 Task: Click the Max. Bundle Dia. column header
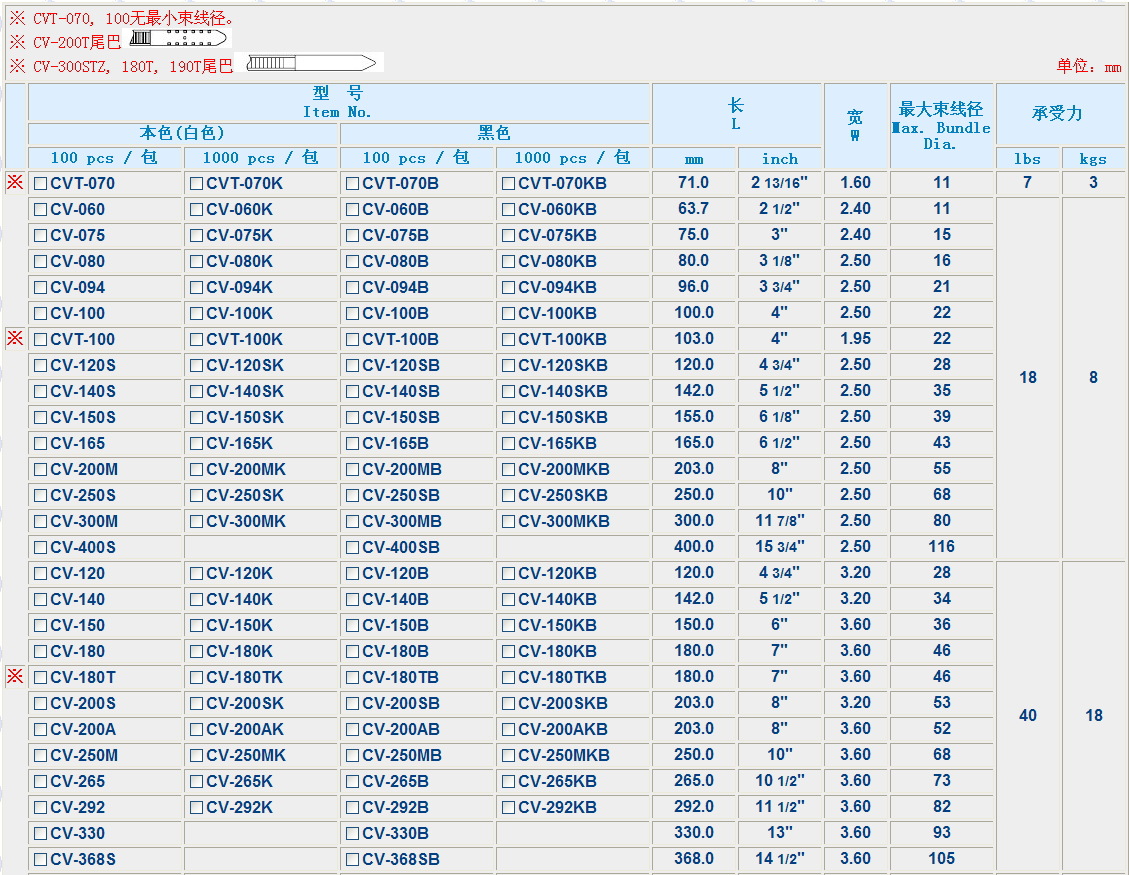(x=940, y=125)
